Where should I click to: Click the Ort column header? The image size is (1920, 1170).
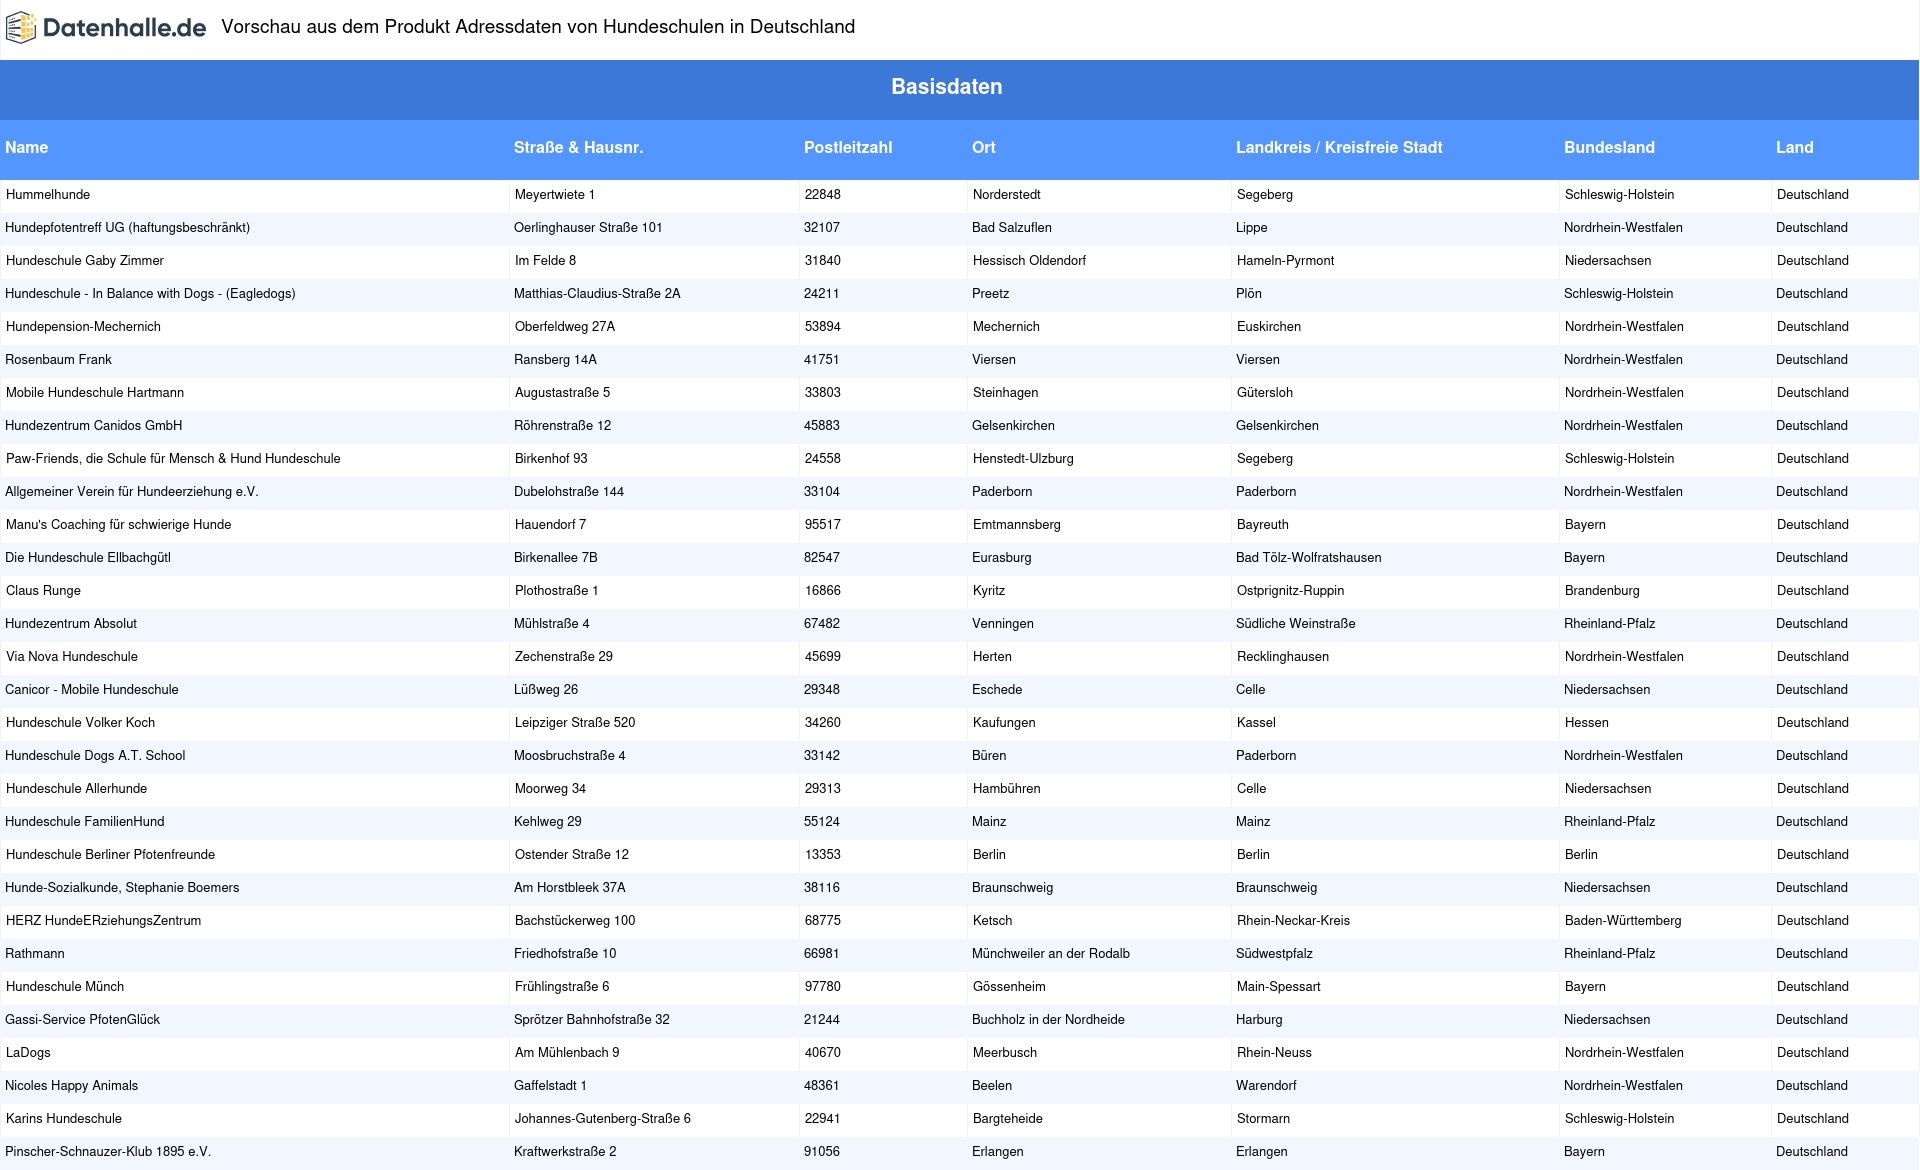(x=984, y=147)
